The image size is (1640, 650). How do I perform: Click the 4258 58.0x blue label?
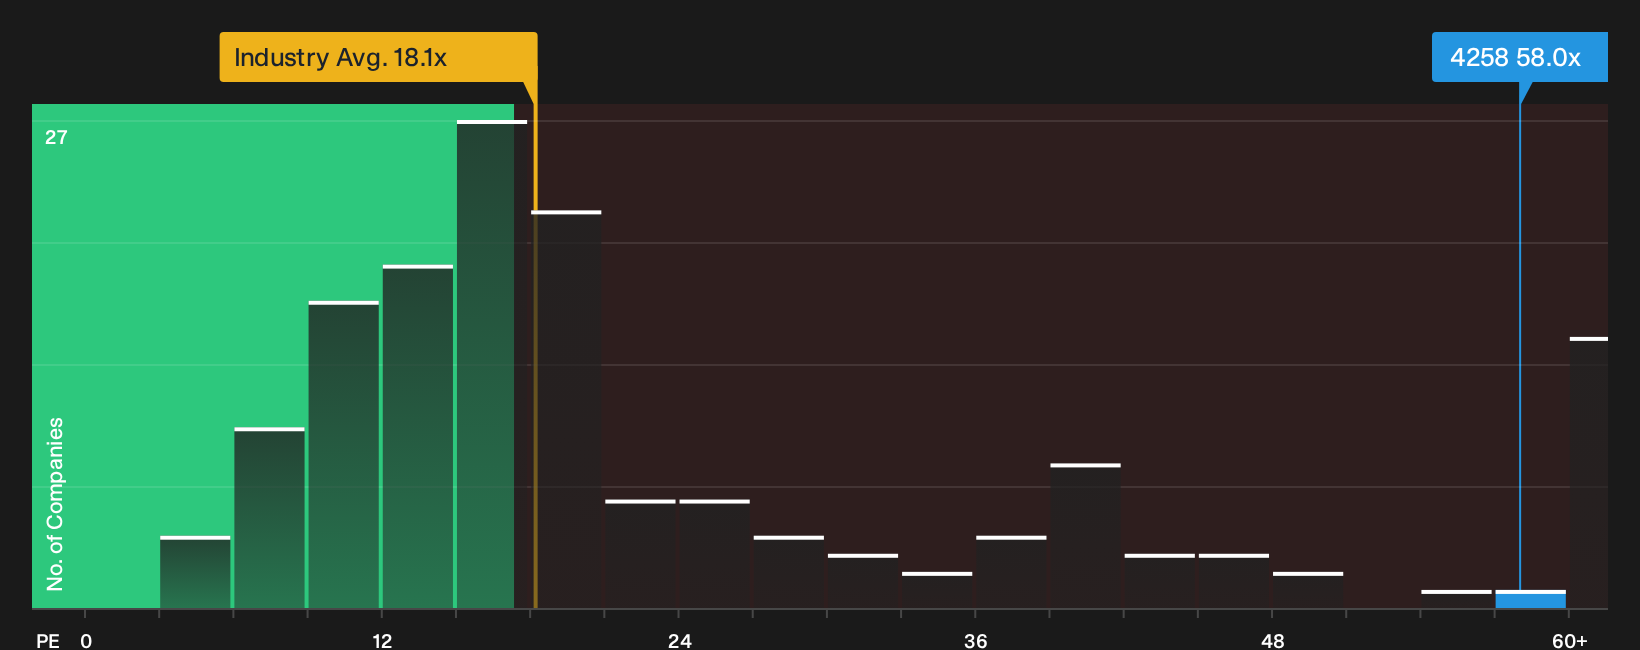(x=1519, y=57)
